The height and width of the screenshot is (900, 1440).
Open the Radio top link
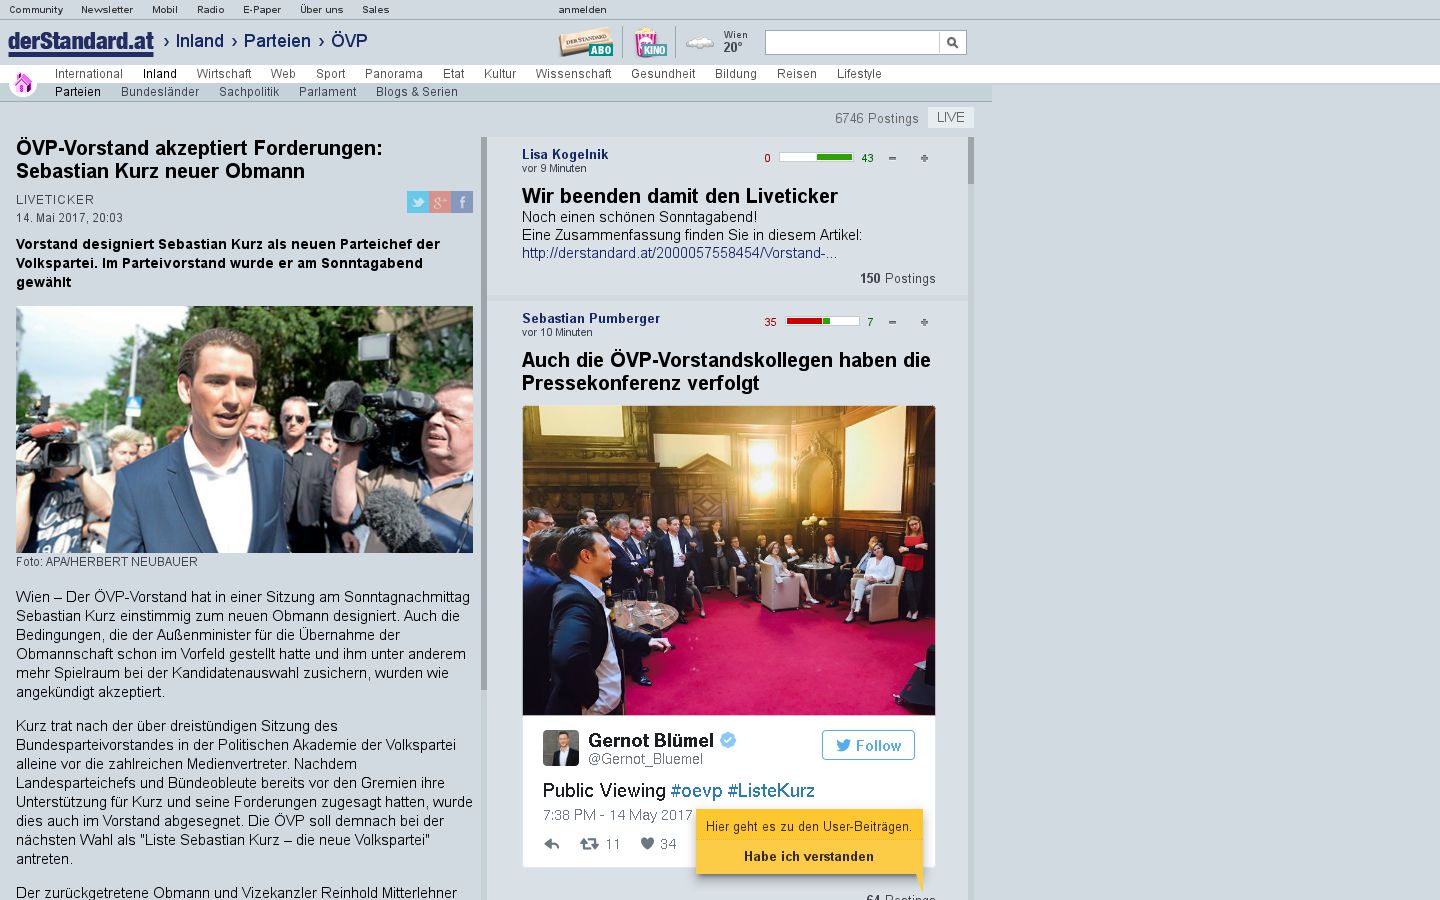click(210, 9)
